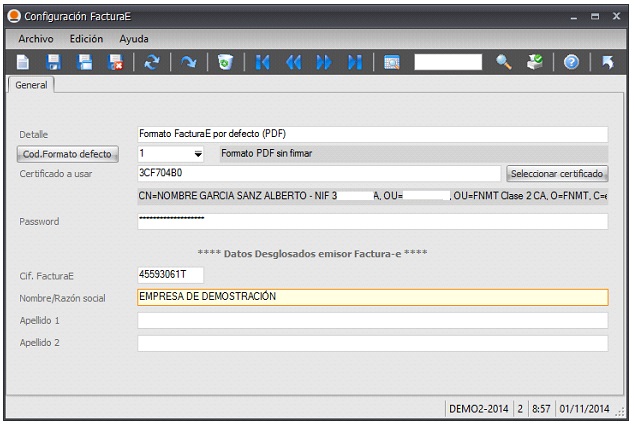
Task: Open the Ayuda menu
Action: coord(133,38)
